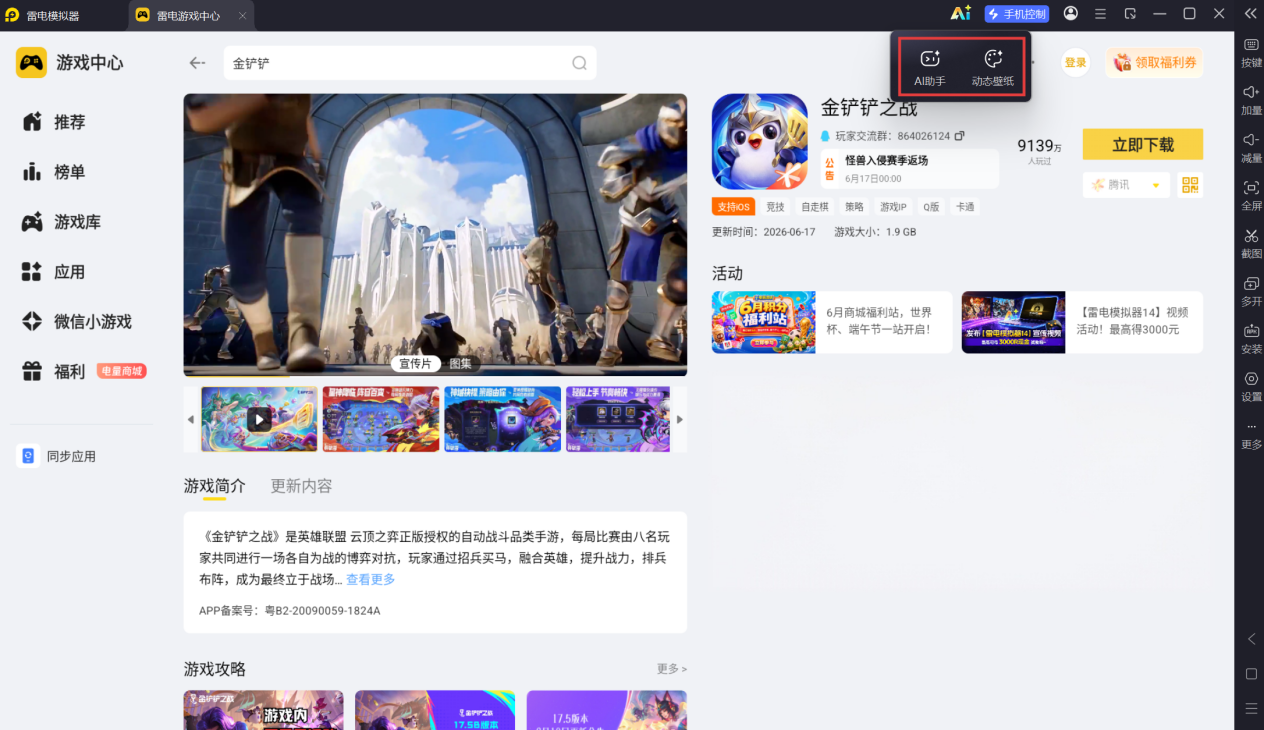
Task: Click the Android back arrow in sidebar
Action: click(1251, 639)
